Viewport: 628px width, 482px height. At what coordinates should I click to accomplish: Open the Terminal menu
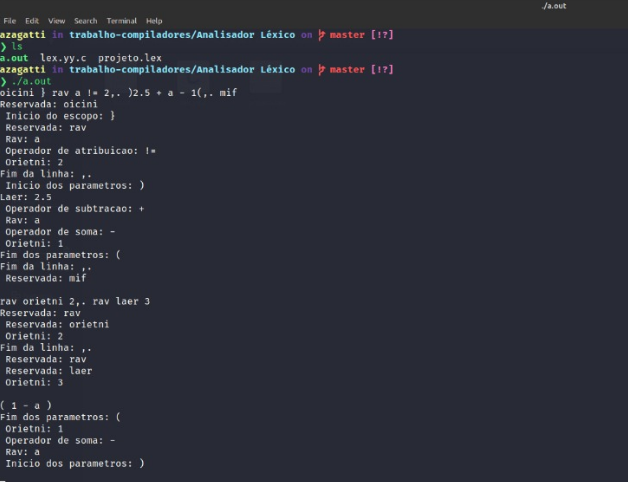click(x=121, y=21)
